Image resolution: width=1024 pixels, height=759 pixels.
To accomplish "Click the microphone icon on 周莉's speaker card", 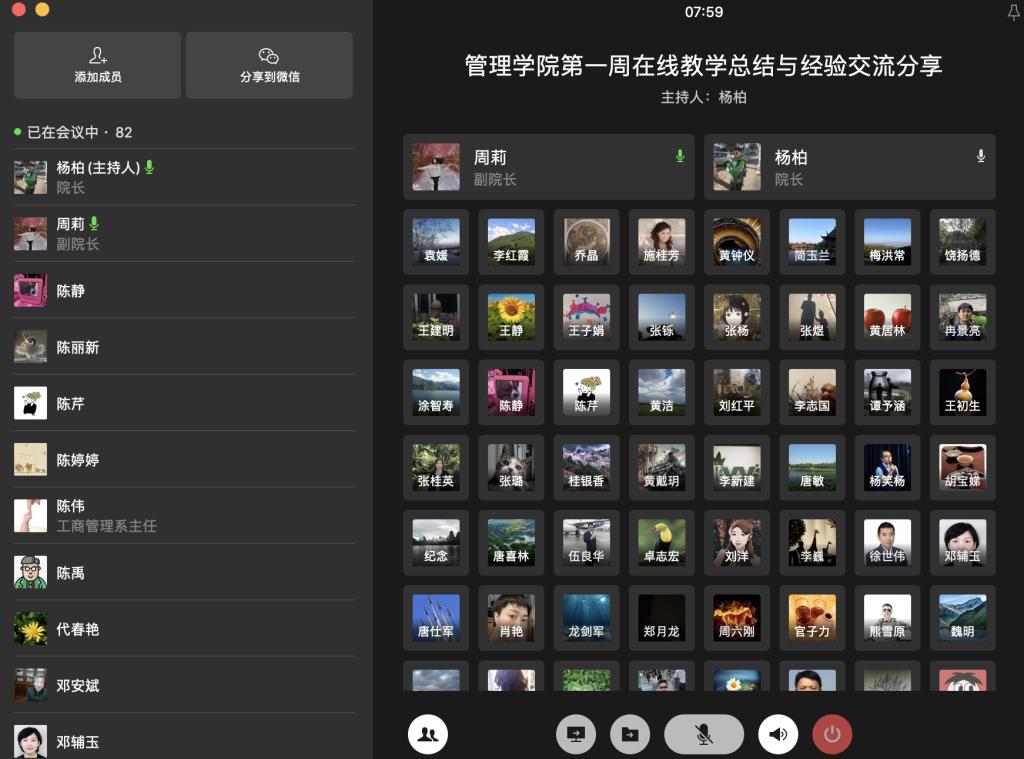I will (x=680, y=156).
